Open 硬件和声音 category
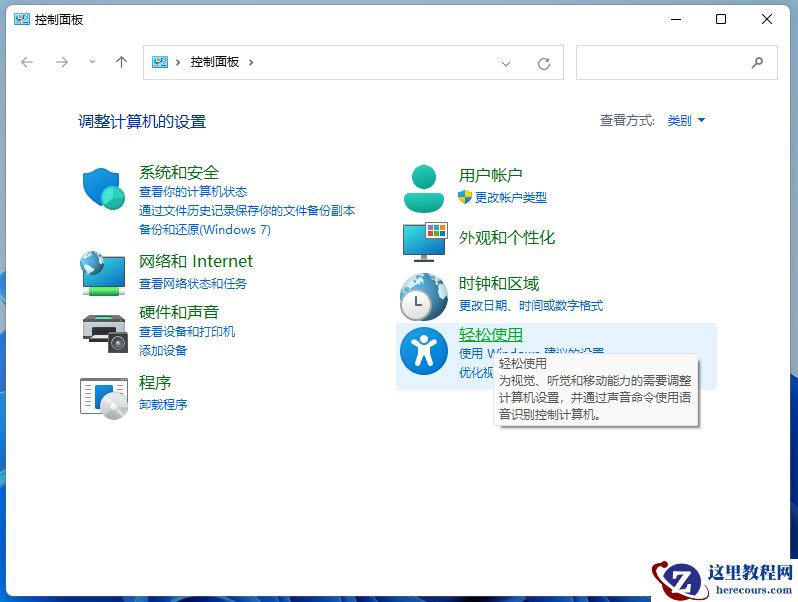 point(179,312)
